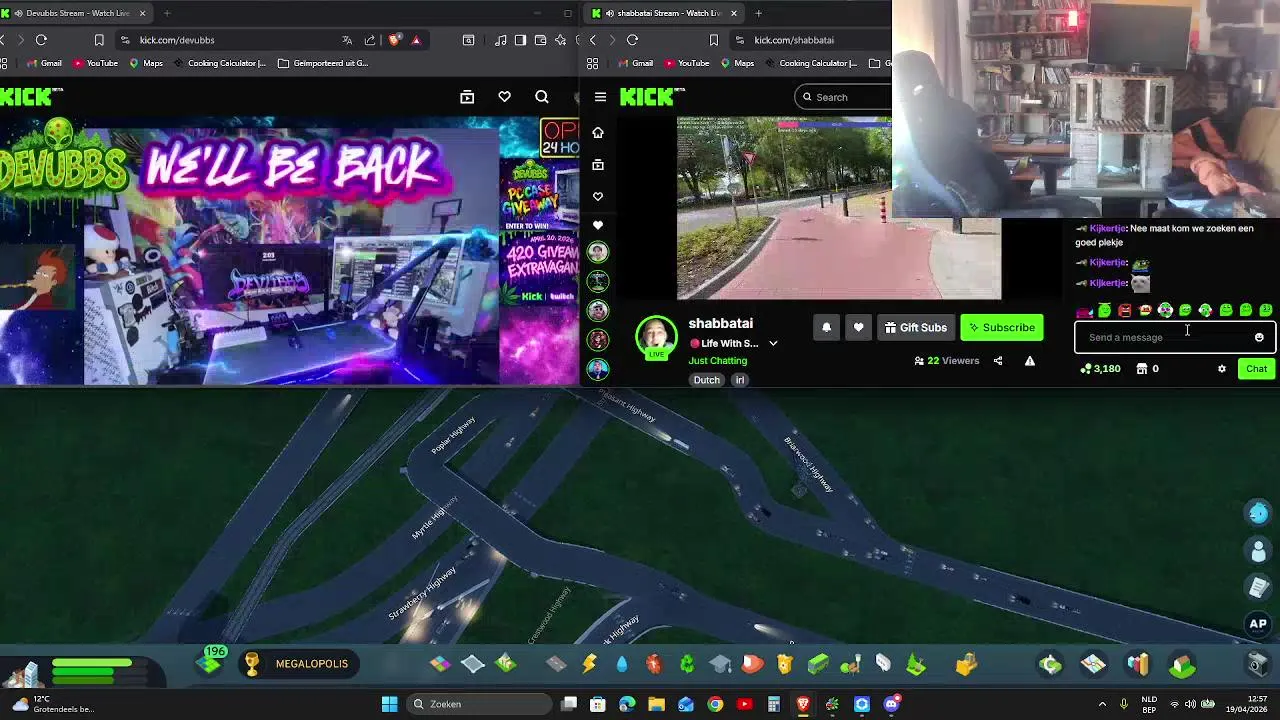Viewport: 1280px width, 720px height.
Task: Reload the kick.com/devubbs page
Action: point(41,40)
